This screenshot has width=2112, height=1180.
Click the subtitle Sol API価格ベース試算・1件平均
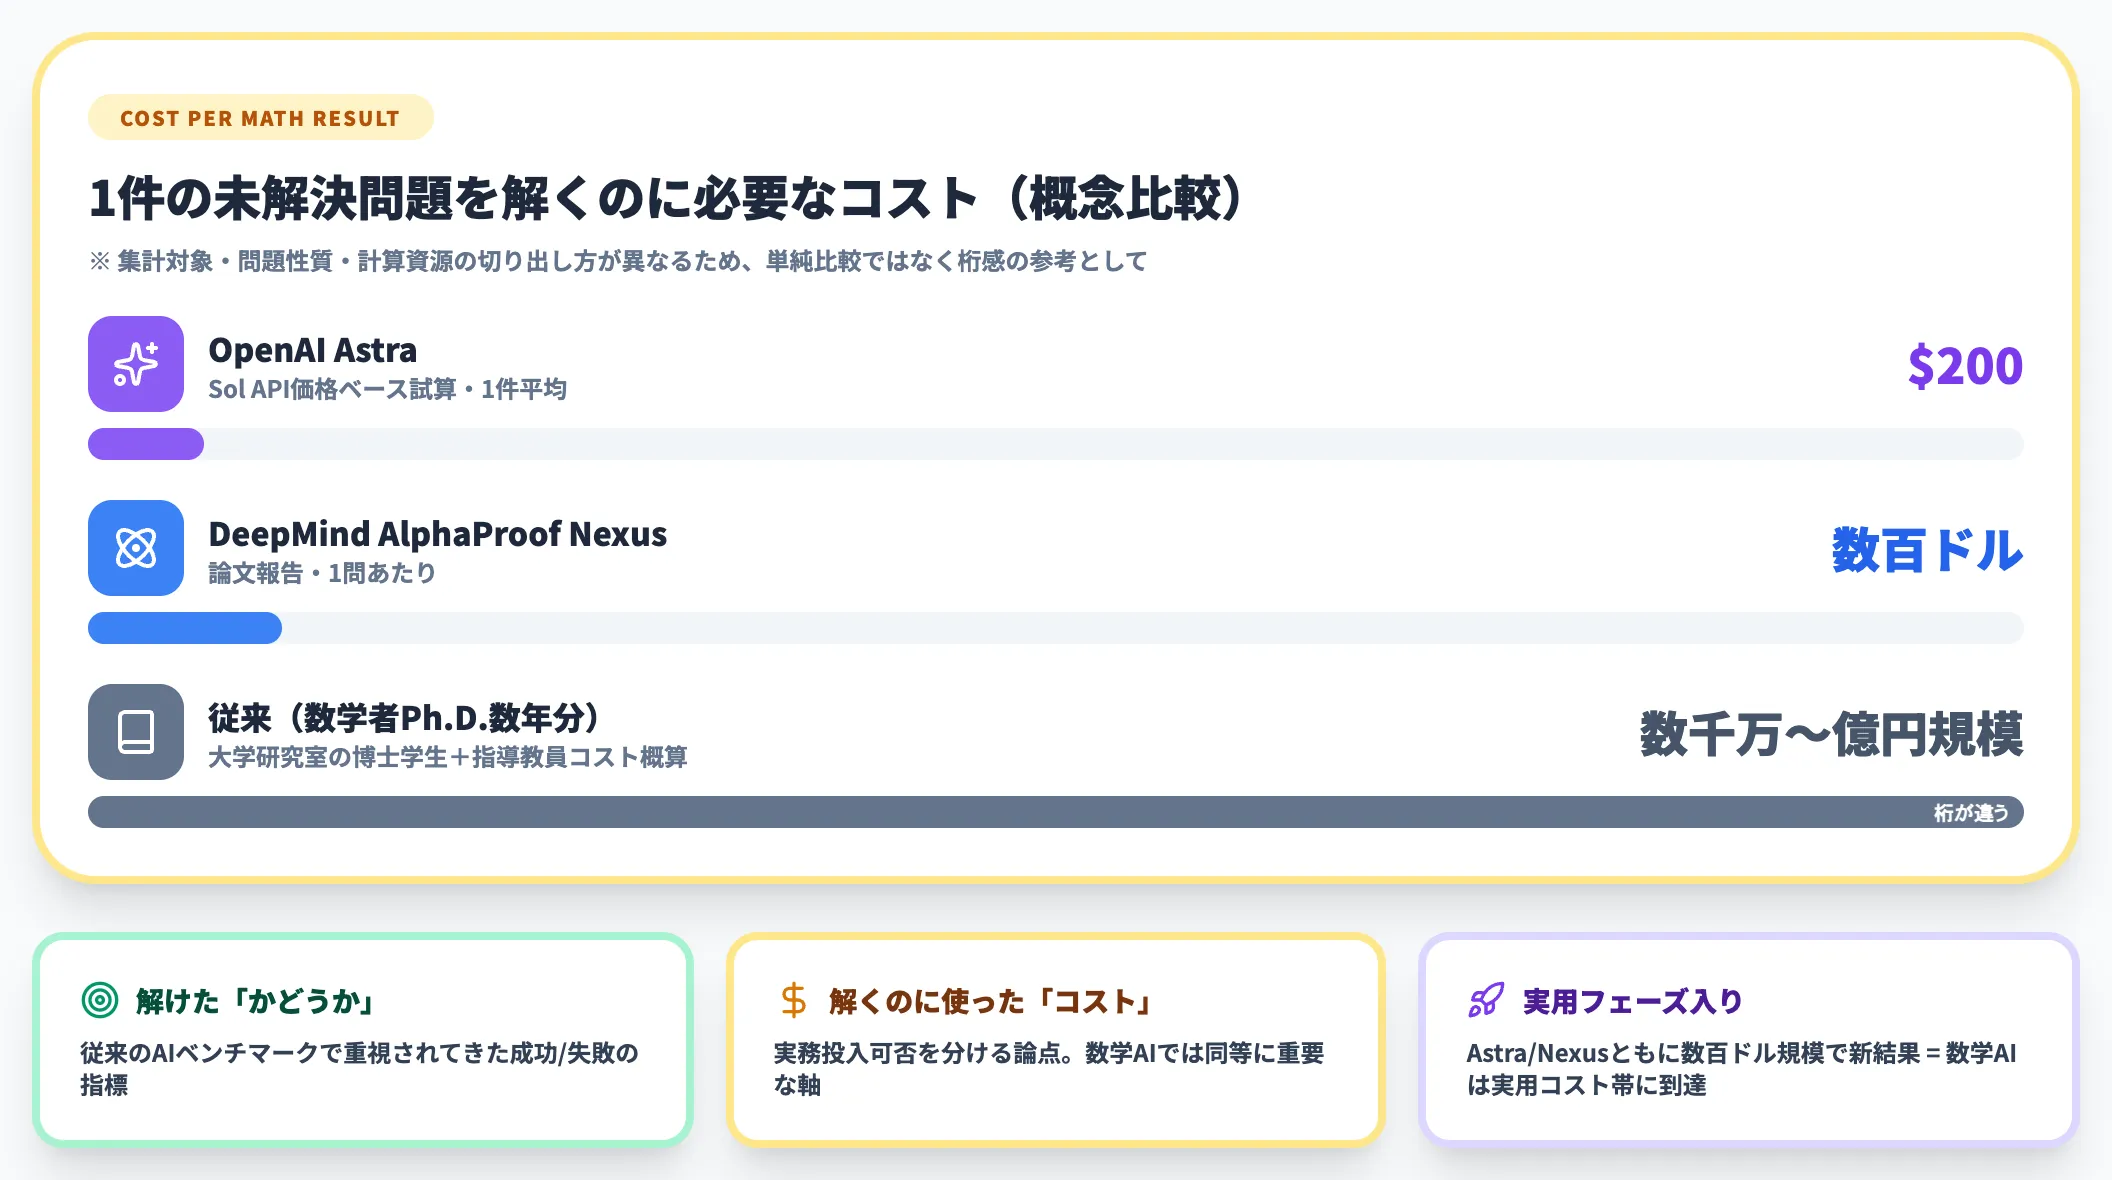pos(387,389)
